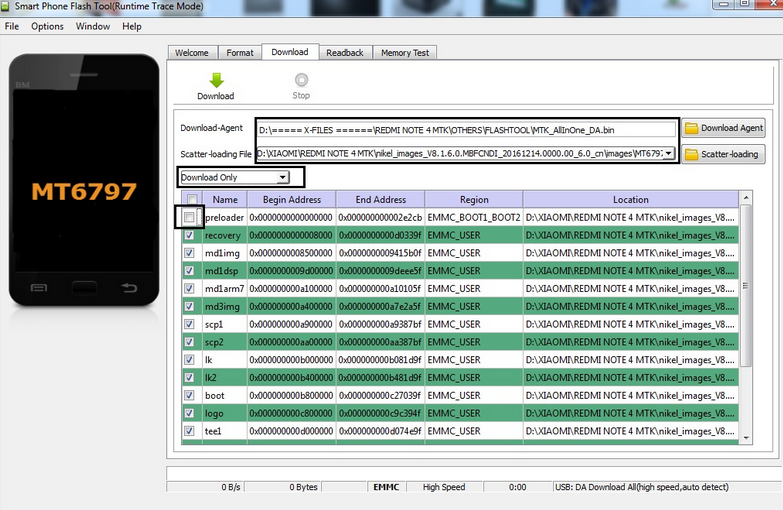
Task: Expand the Scatter-loading File path dropdown
Action: point(668,153)
